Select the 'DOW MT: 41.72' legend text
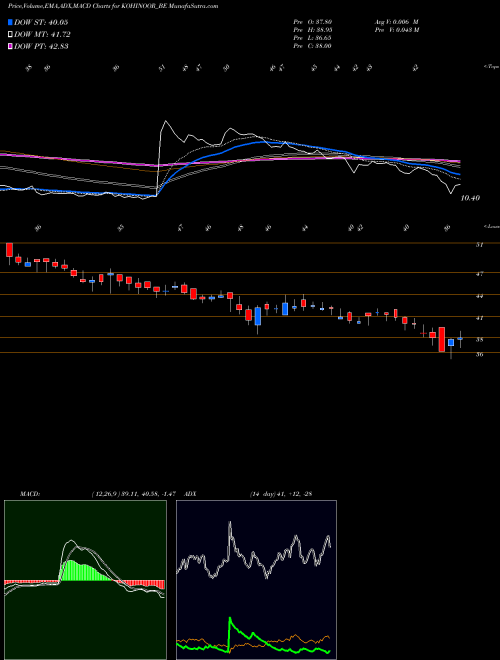The width and height of the screenshot is (500, 660). point(42,35)
